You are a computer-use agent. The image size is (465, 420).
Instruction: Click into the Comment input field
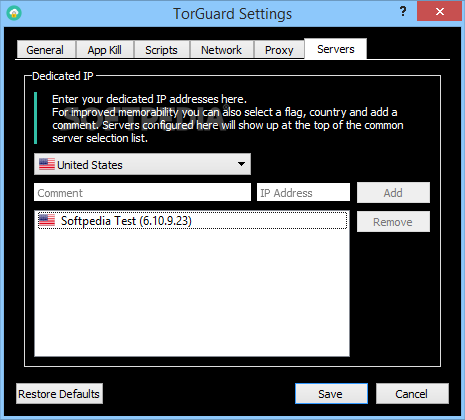[x=142, y=192]
